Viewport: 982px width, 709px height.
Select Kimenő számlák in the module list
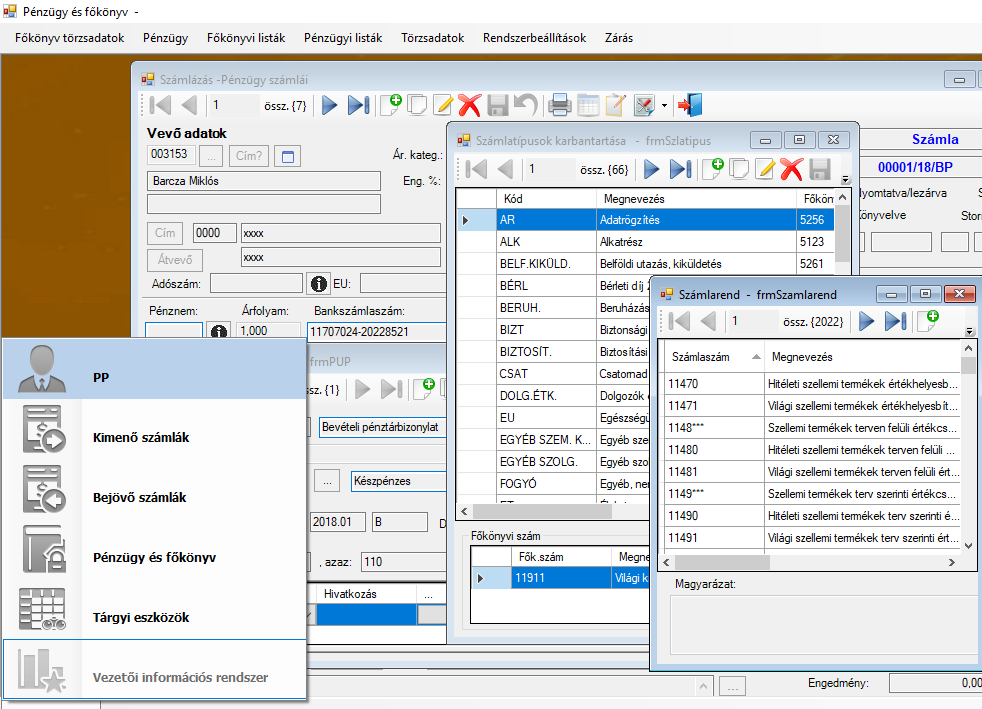[x=140, y=438]
